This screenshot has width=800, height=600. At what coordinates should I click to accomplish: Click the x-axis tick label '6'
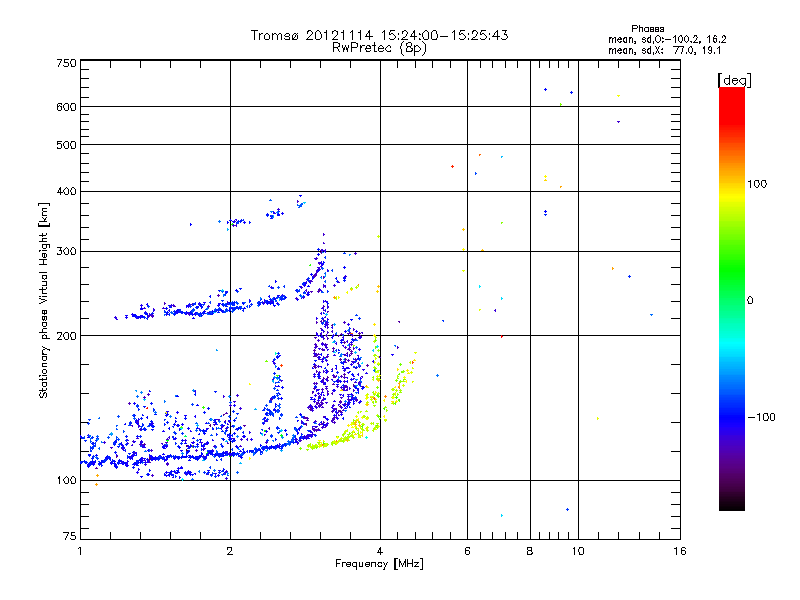pyautogui.click(x=467, y=551)
